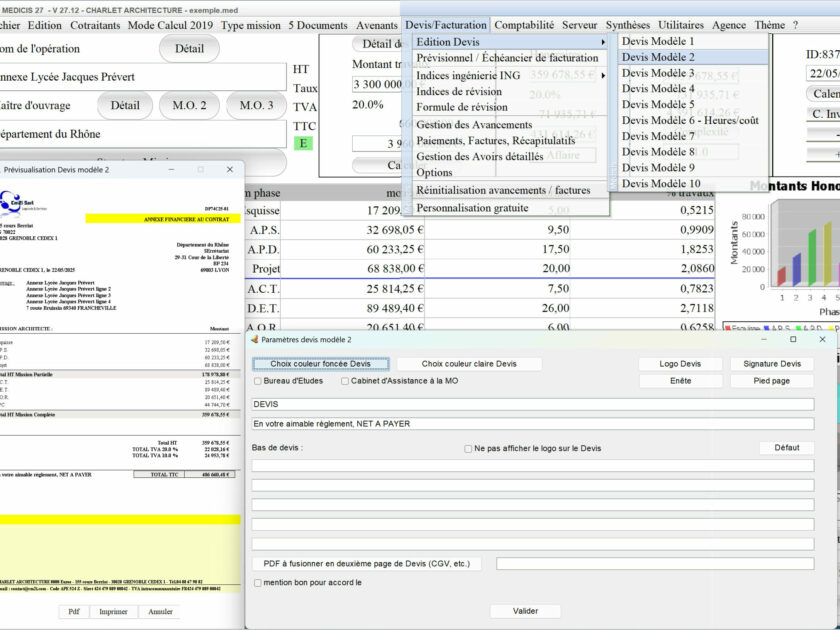Open the Edition menu in menu bar

click(44, 25)
